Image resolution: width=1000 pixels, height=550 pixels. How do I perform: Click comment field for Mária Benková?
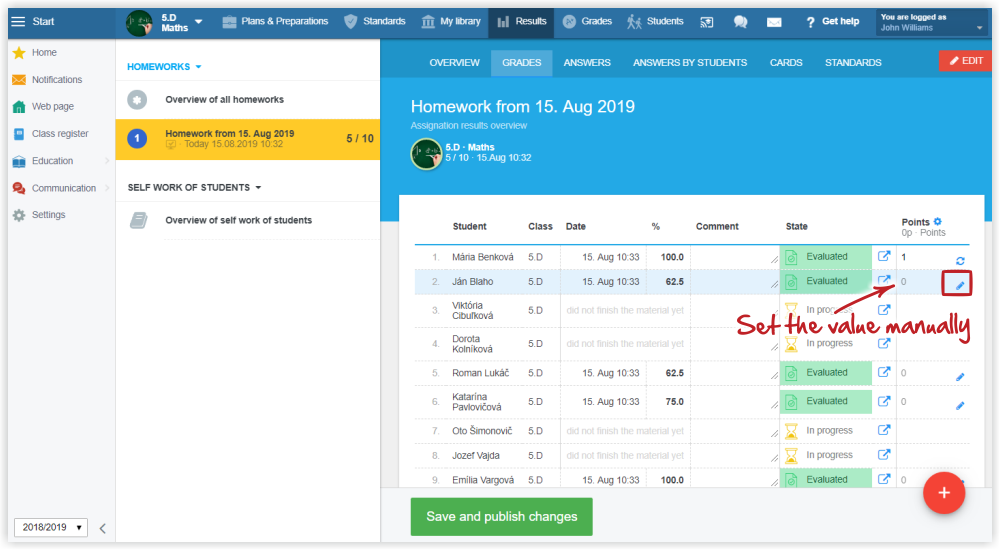735,257
